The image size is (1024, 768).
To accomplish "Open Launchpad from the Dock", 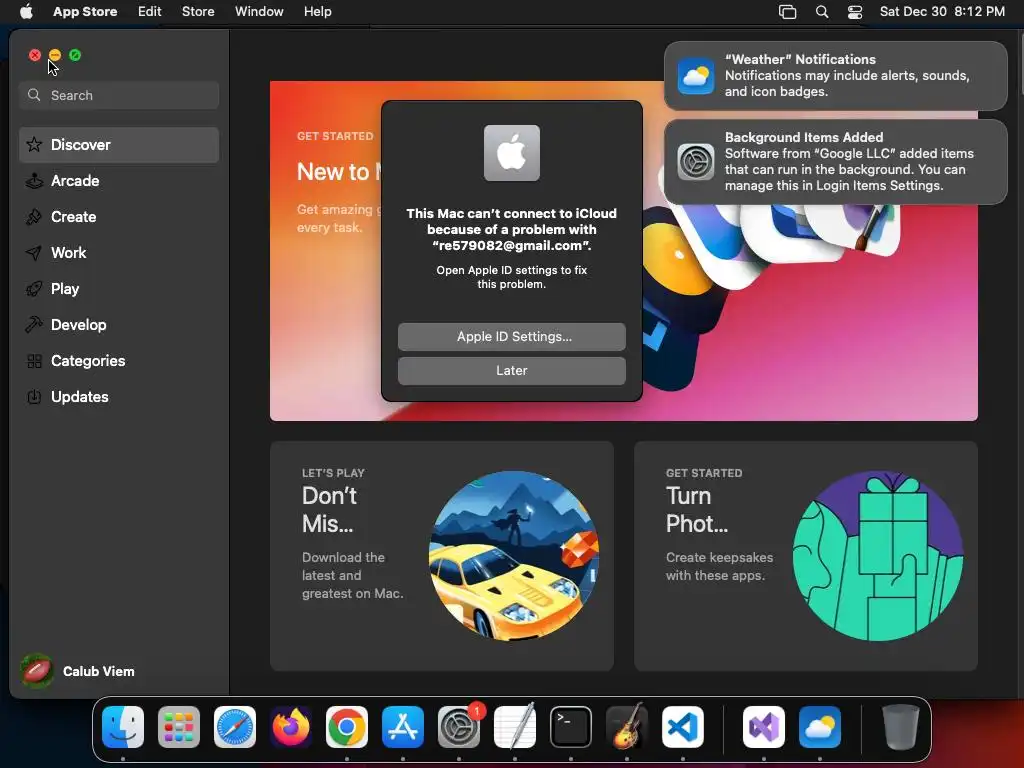I will (x=179, y=727).
